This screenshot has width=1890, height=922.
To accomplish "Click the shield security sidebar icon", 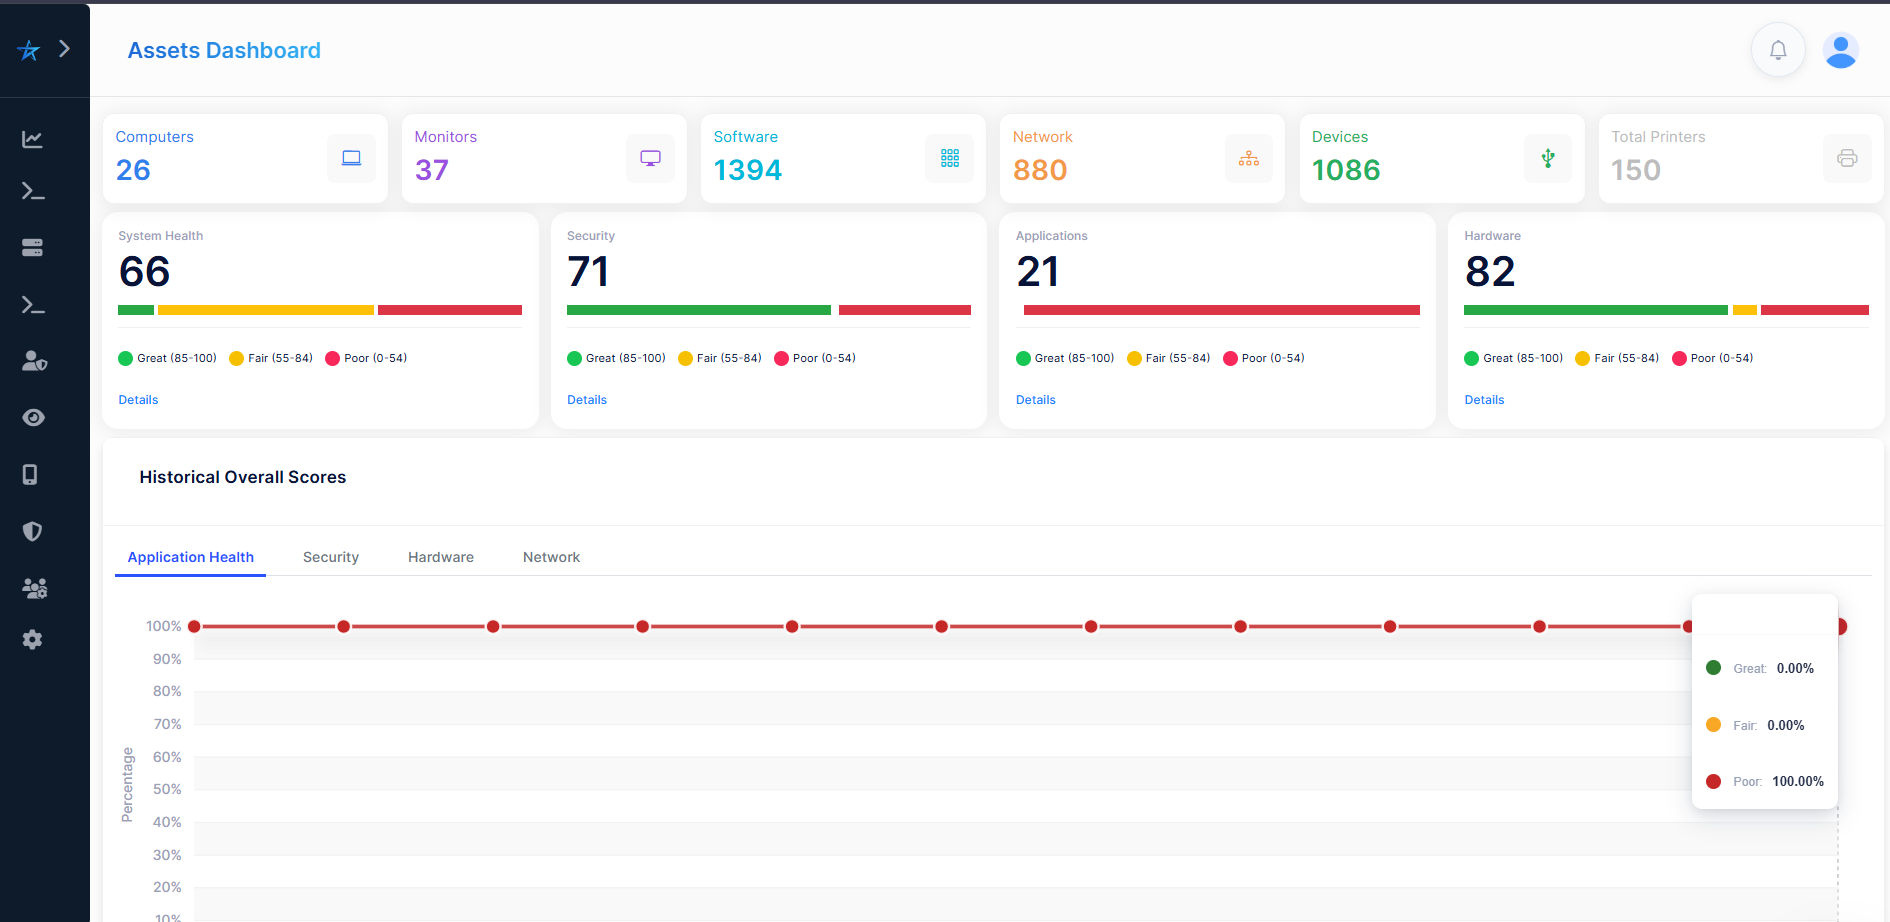I will (33, 531).
